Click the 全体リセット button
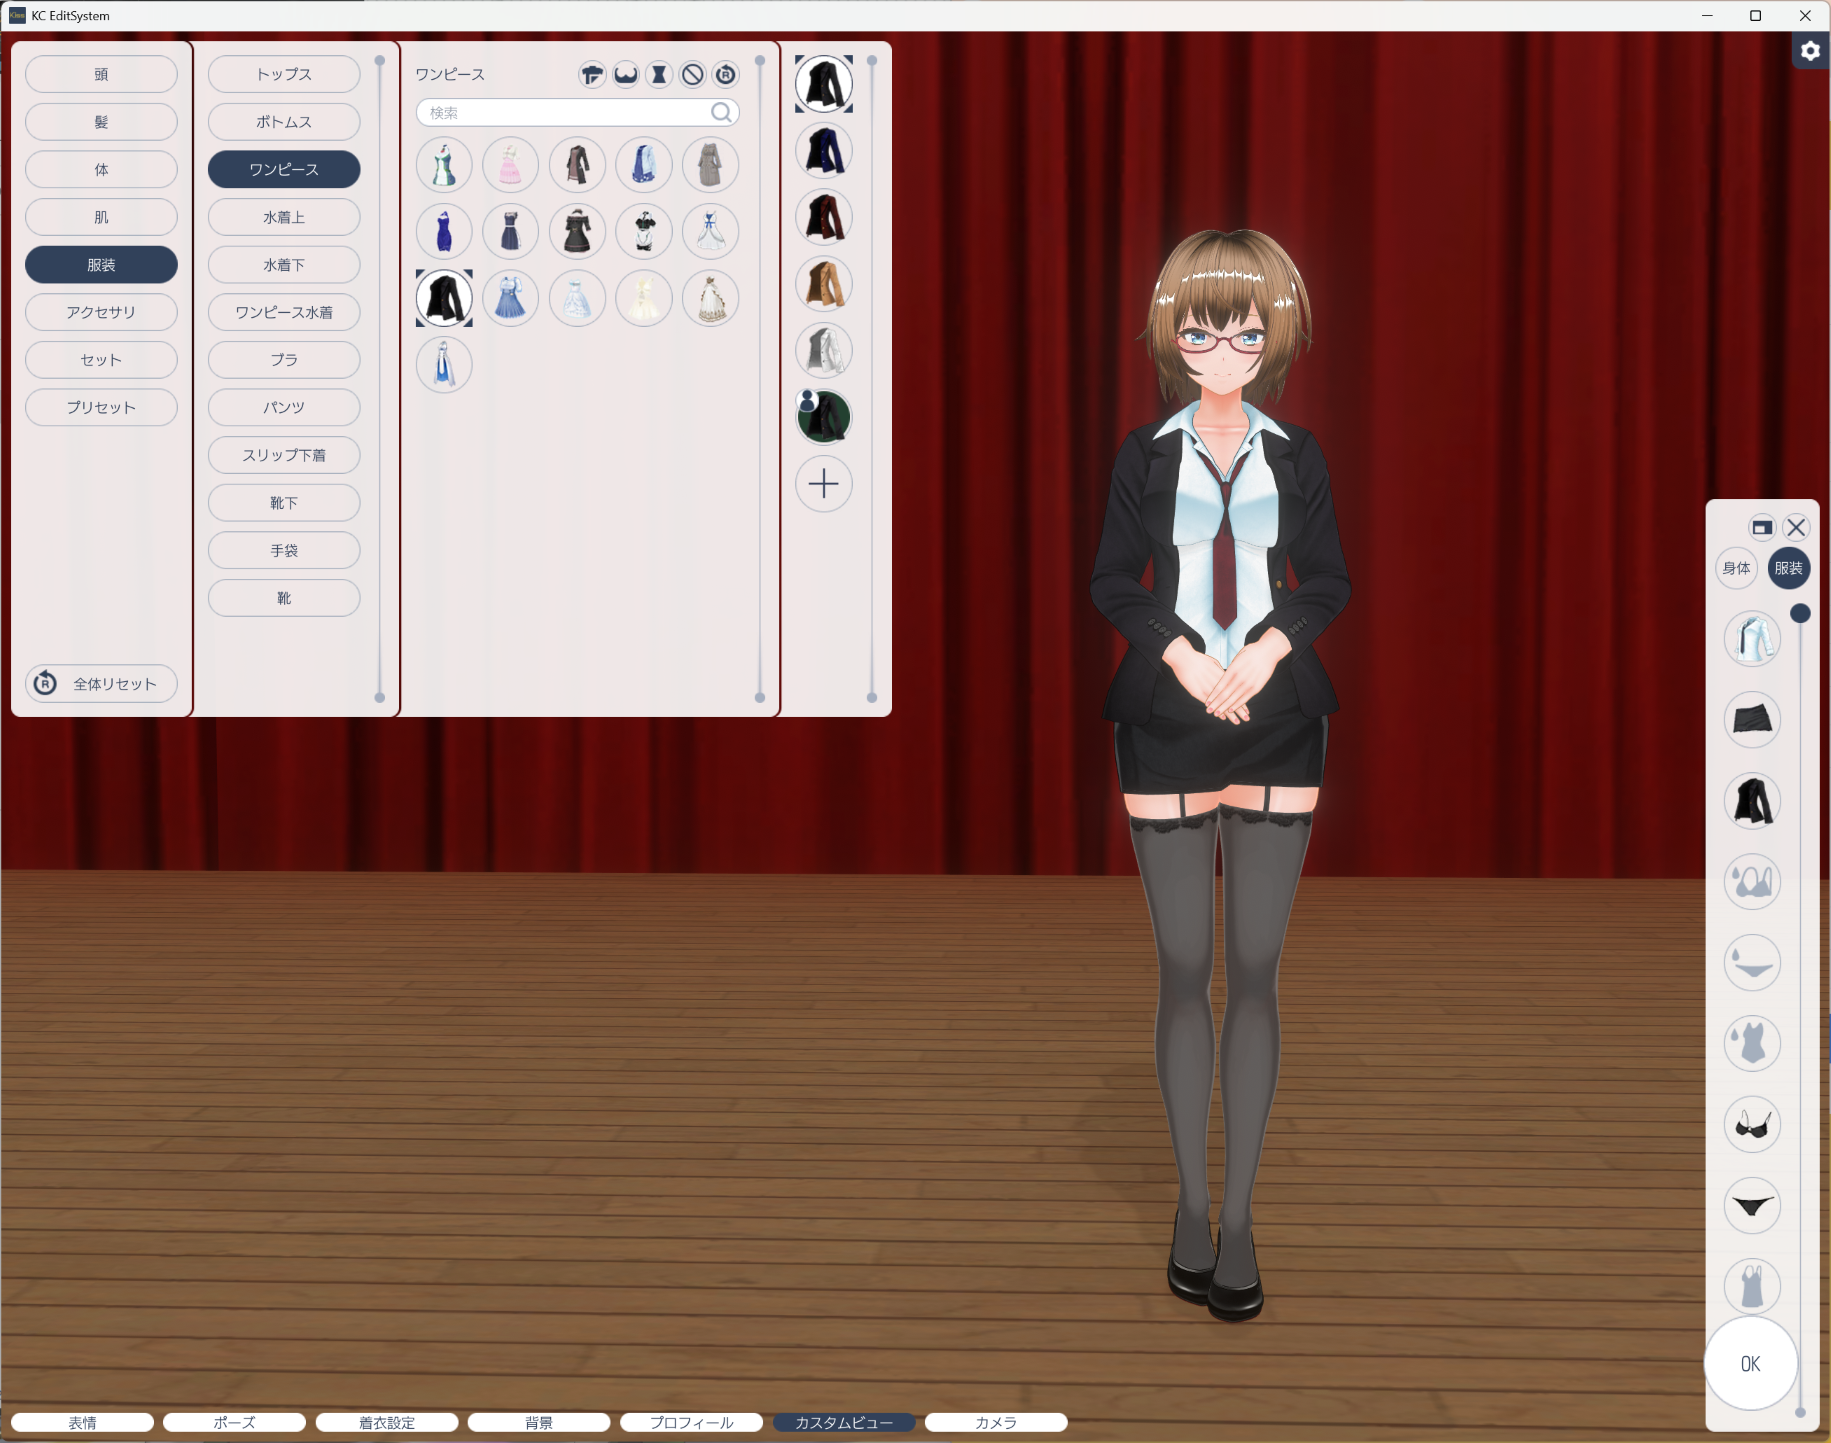 101,684
